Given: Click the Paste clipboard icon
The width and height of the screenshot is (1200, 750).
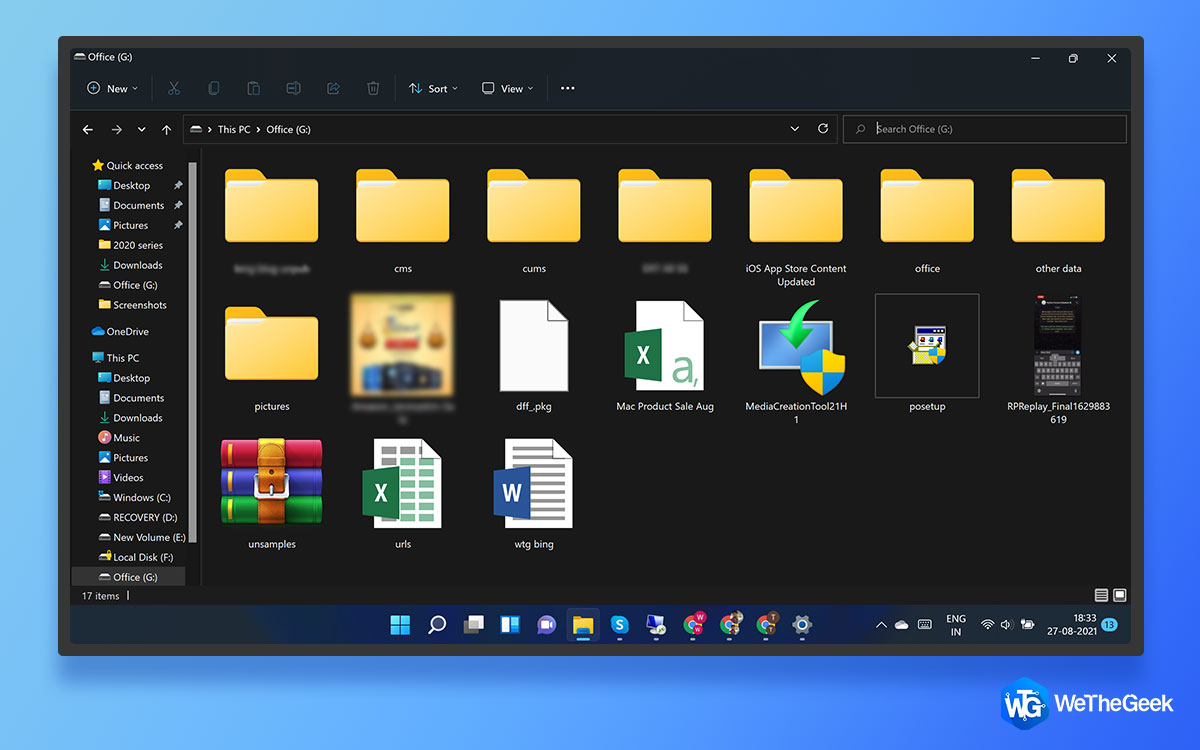Looking at the screenshot, I should coord(254,88).
